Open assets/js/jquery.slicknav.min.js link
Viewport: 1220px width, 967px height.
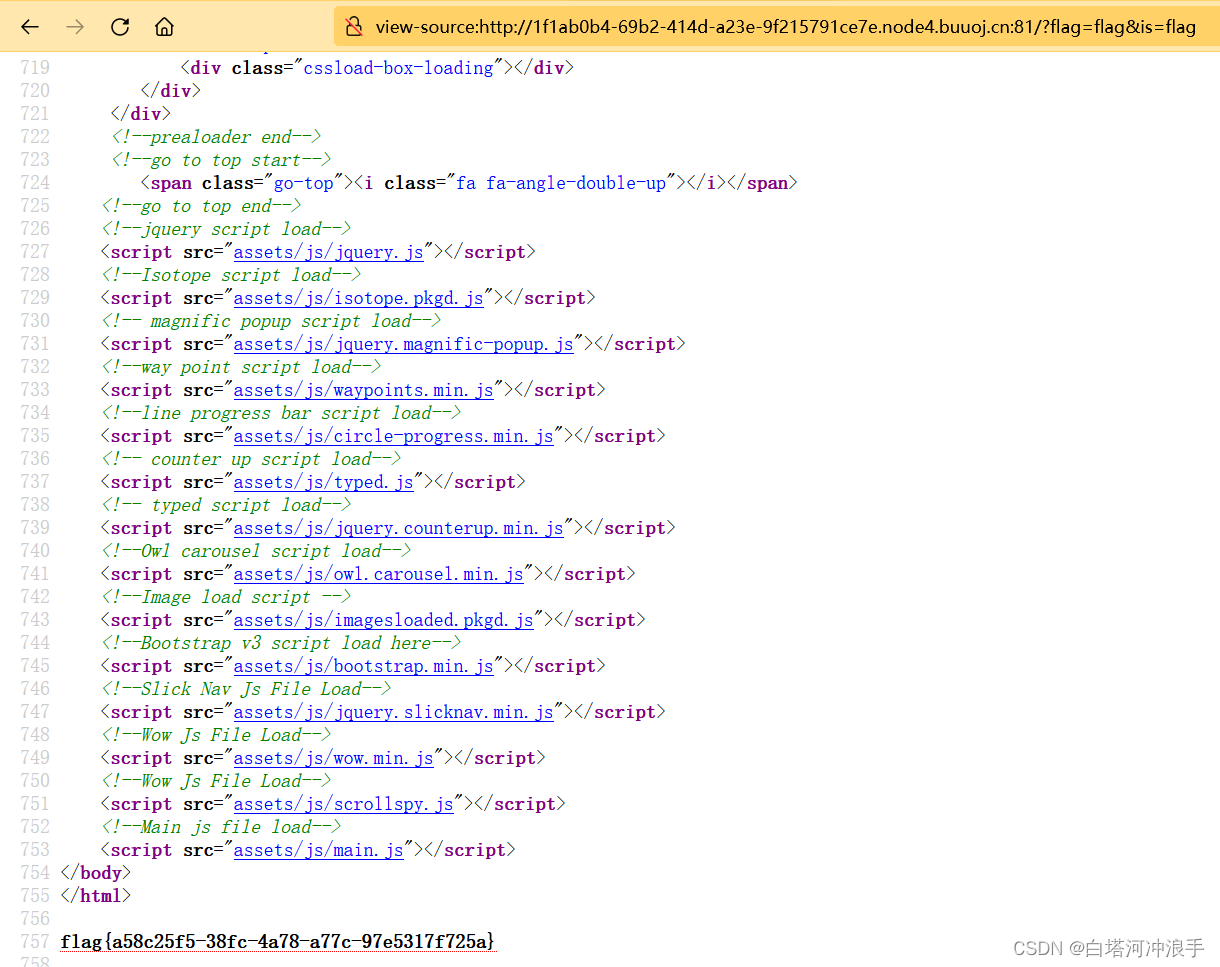(x=393, y=712)
